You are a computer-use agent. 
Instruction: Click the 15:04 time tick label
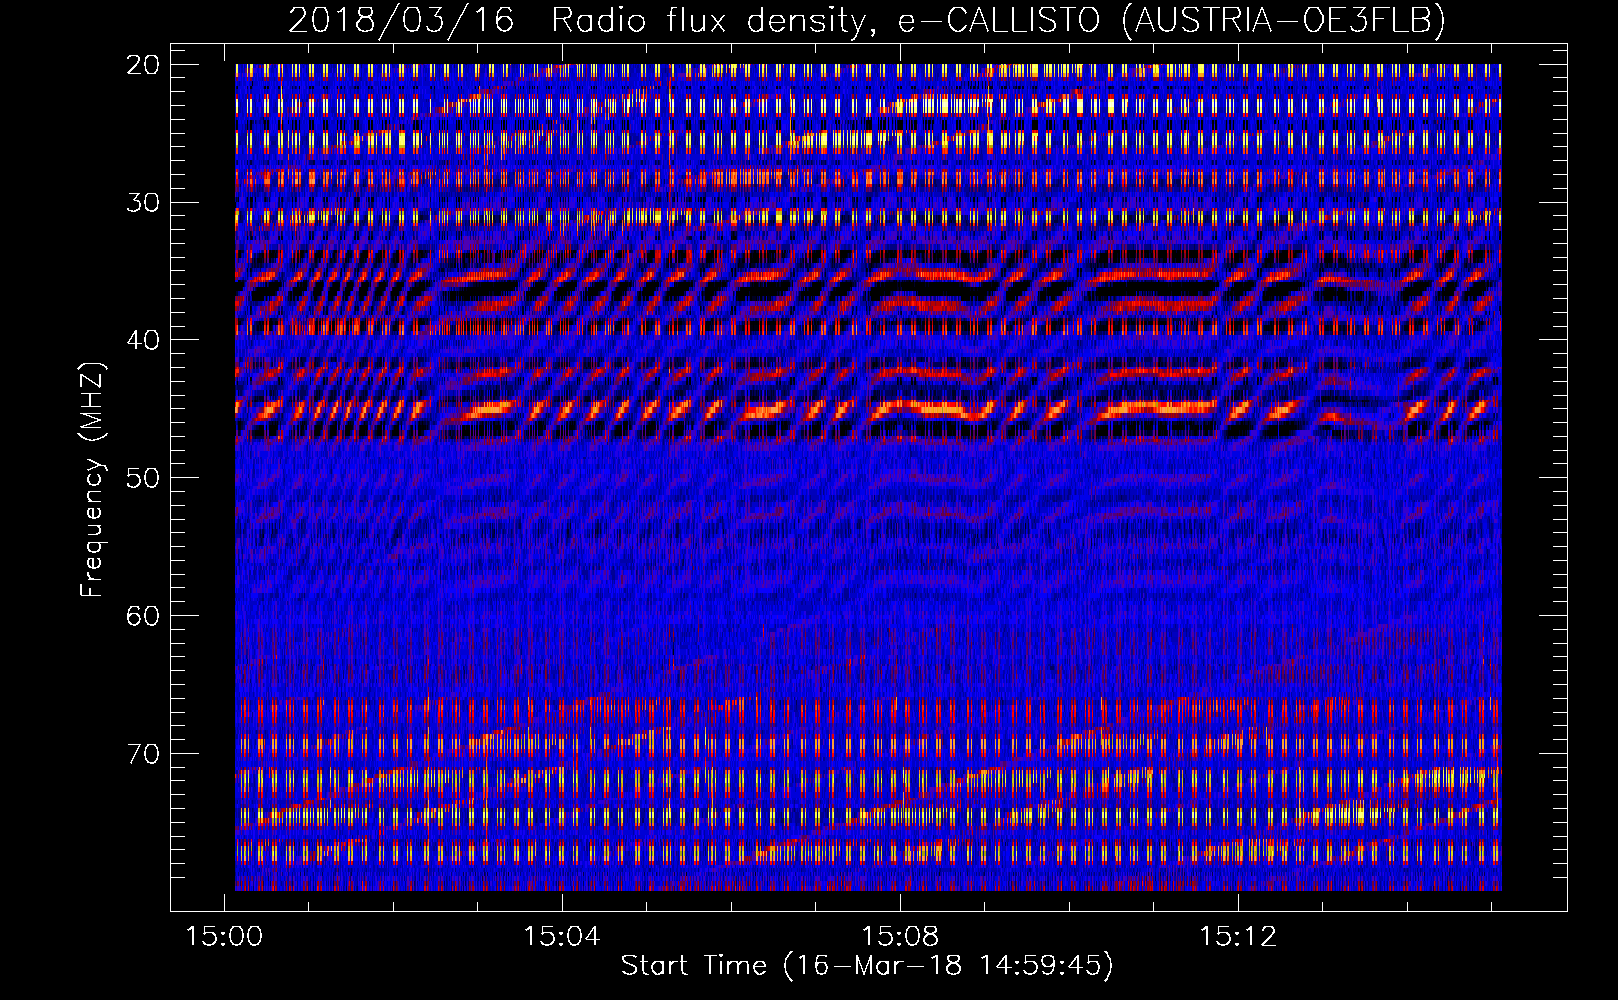point(562,937)
